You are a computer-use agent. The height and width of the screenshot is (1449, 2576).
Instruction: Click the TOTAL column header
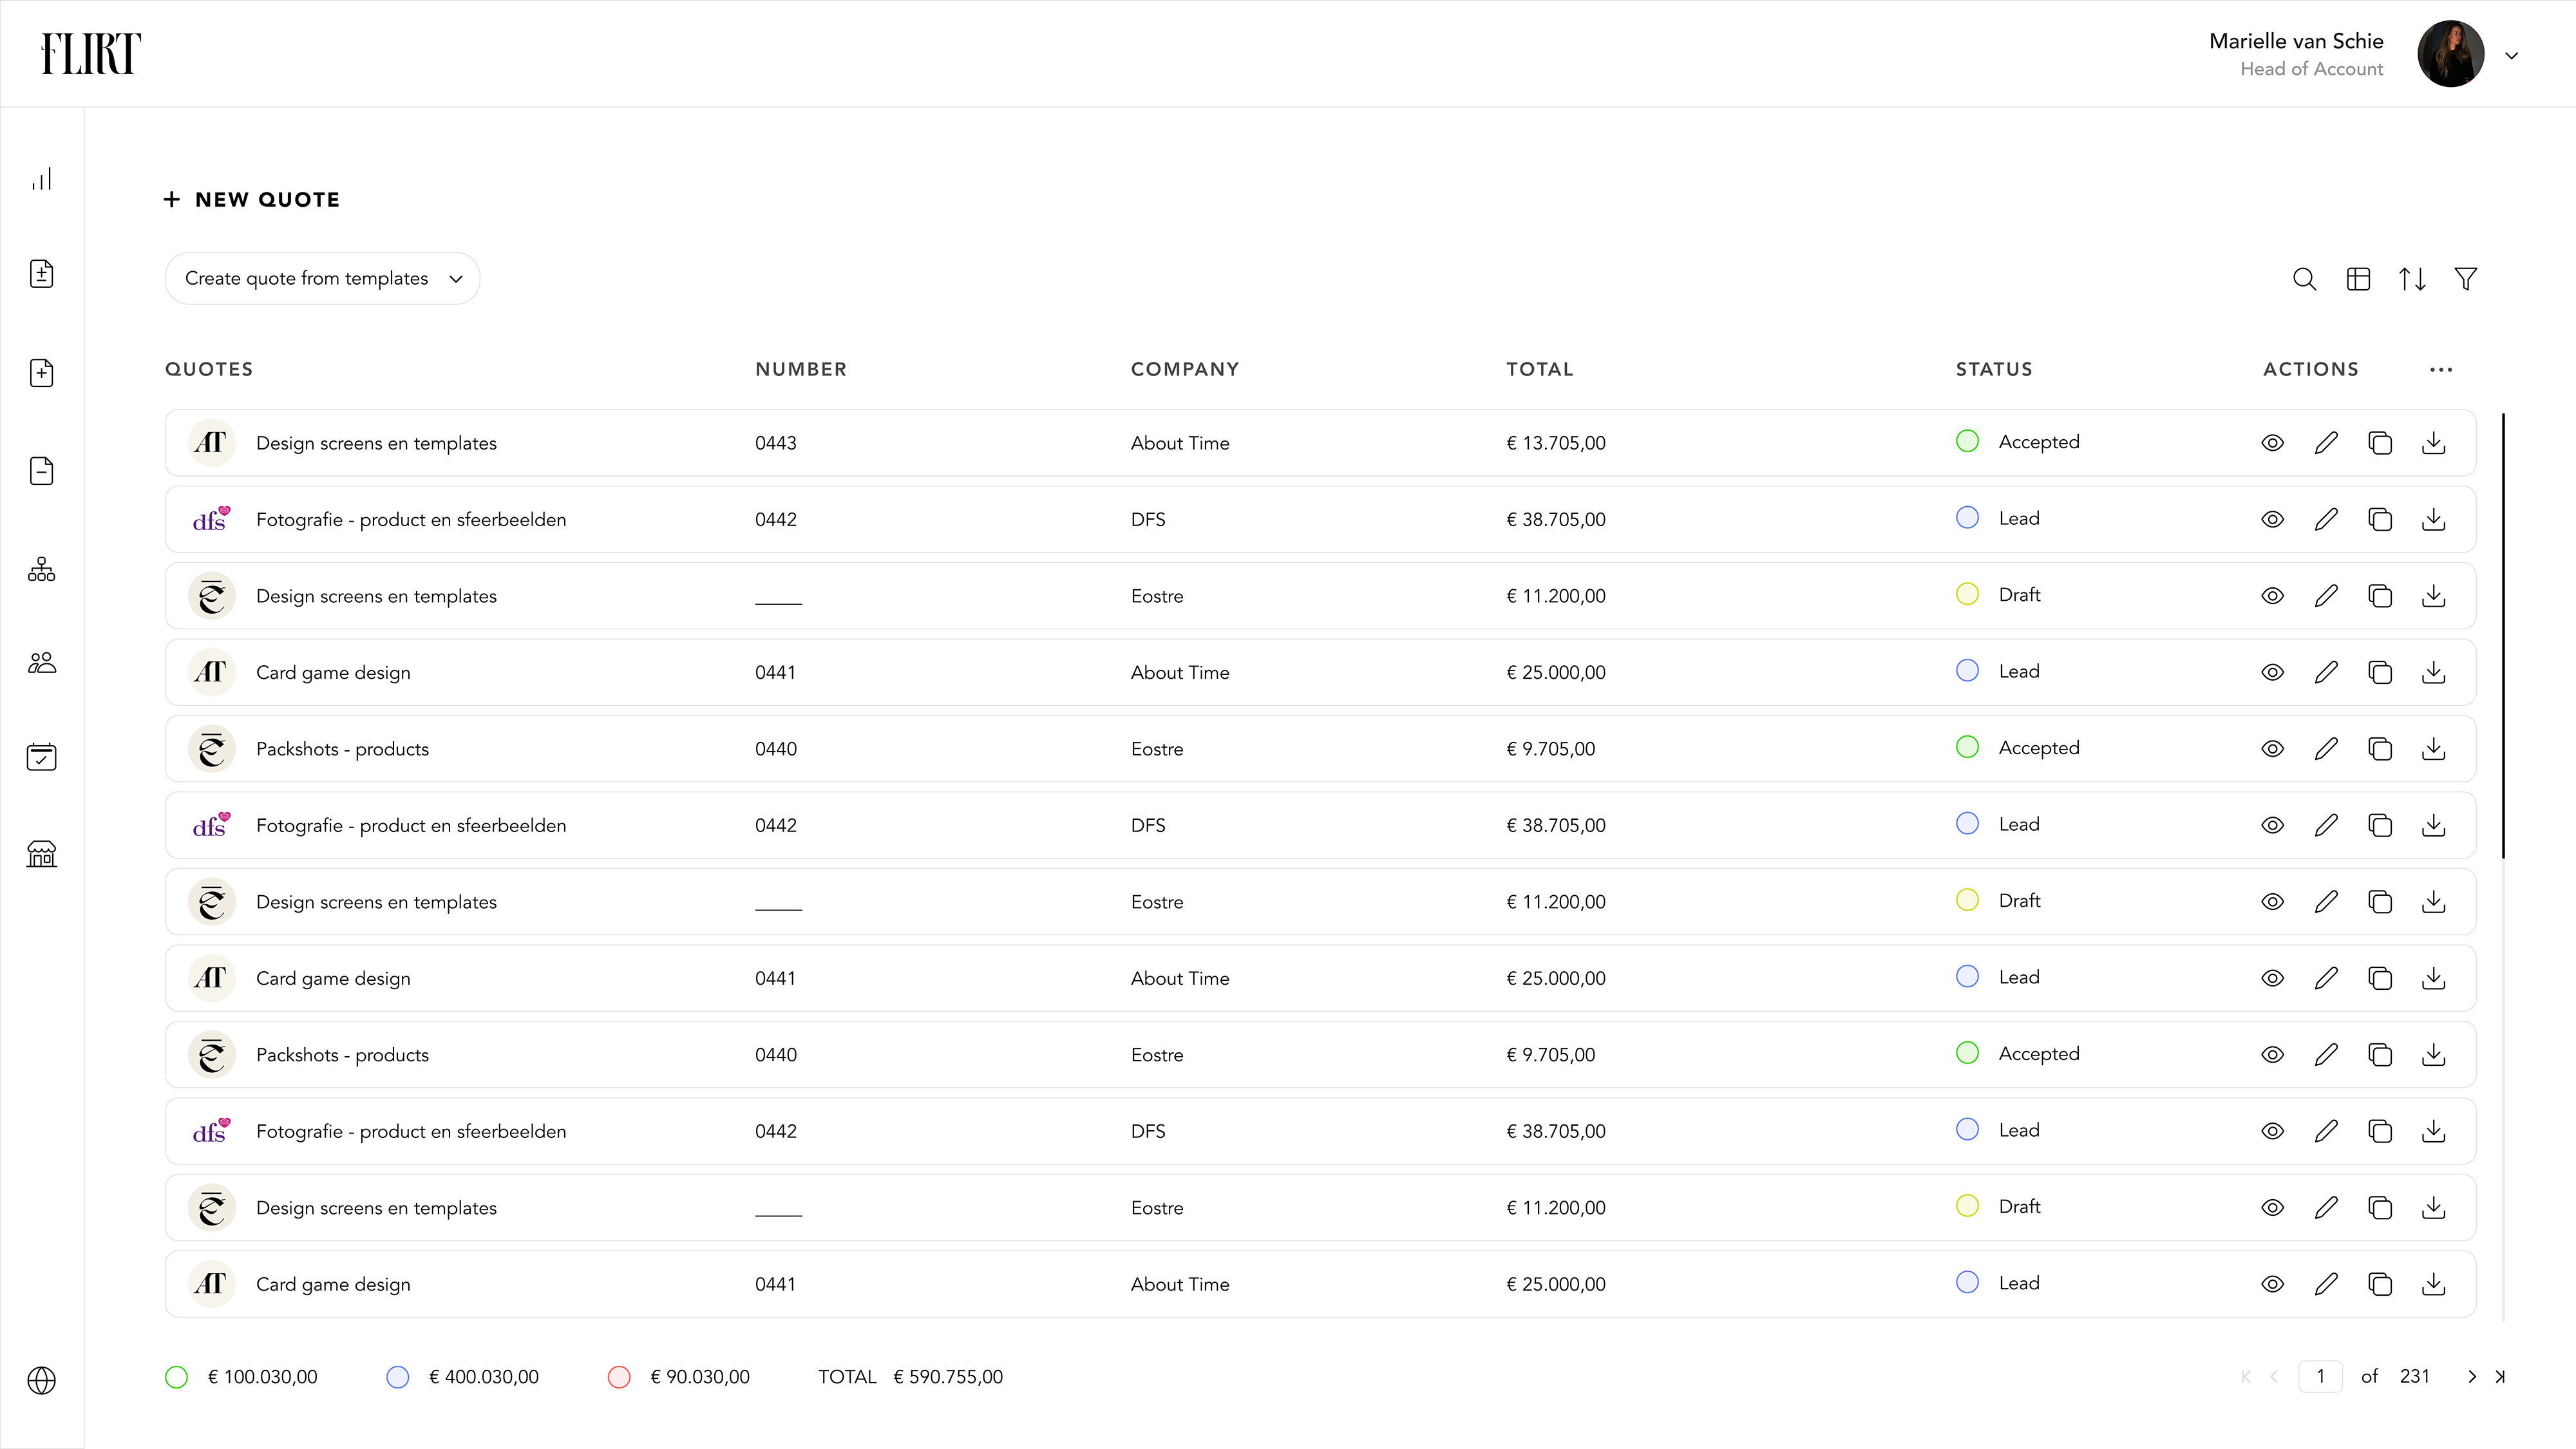tap(1539, 369)
